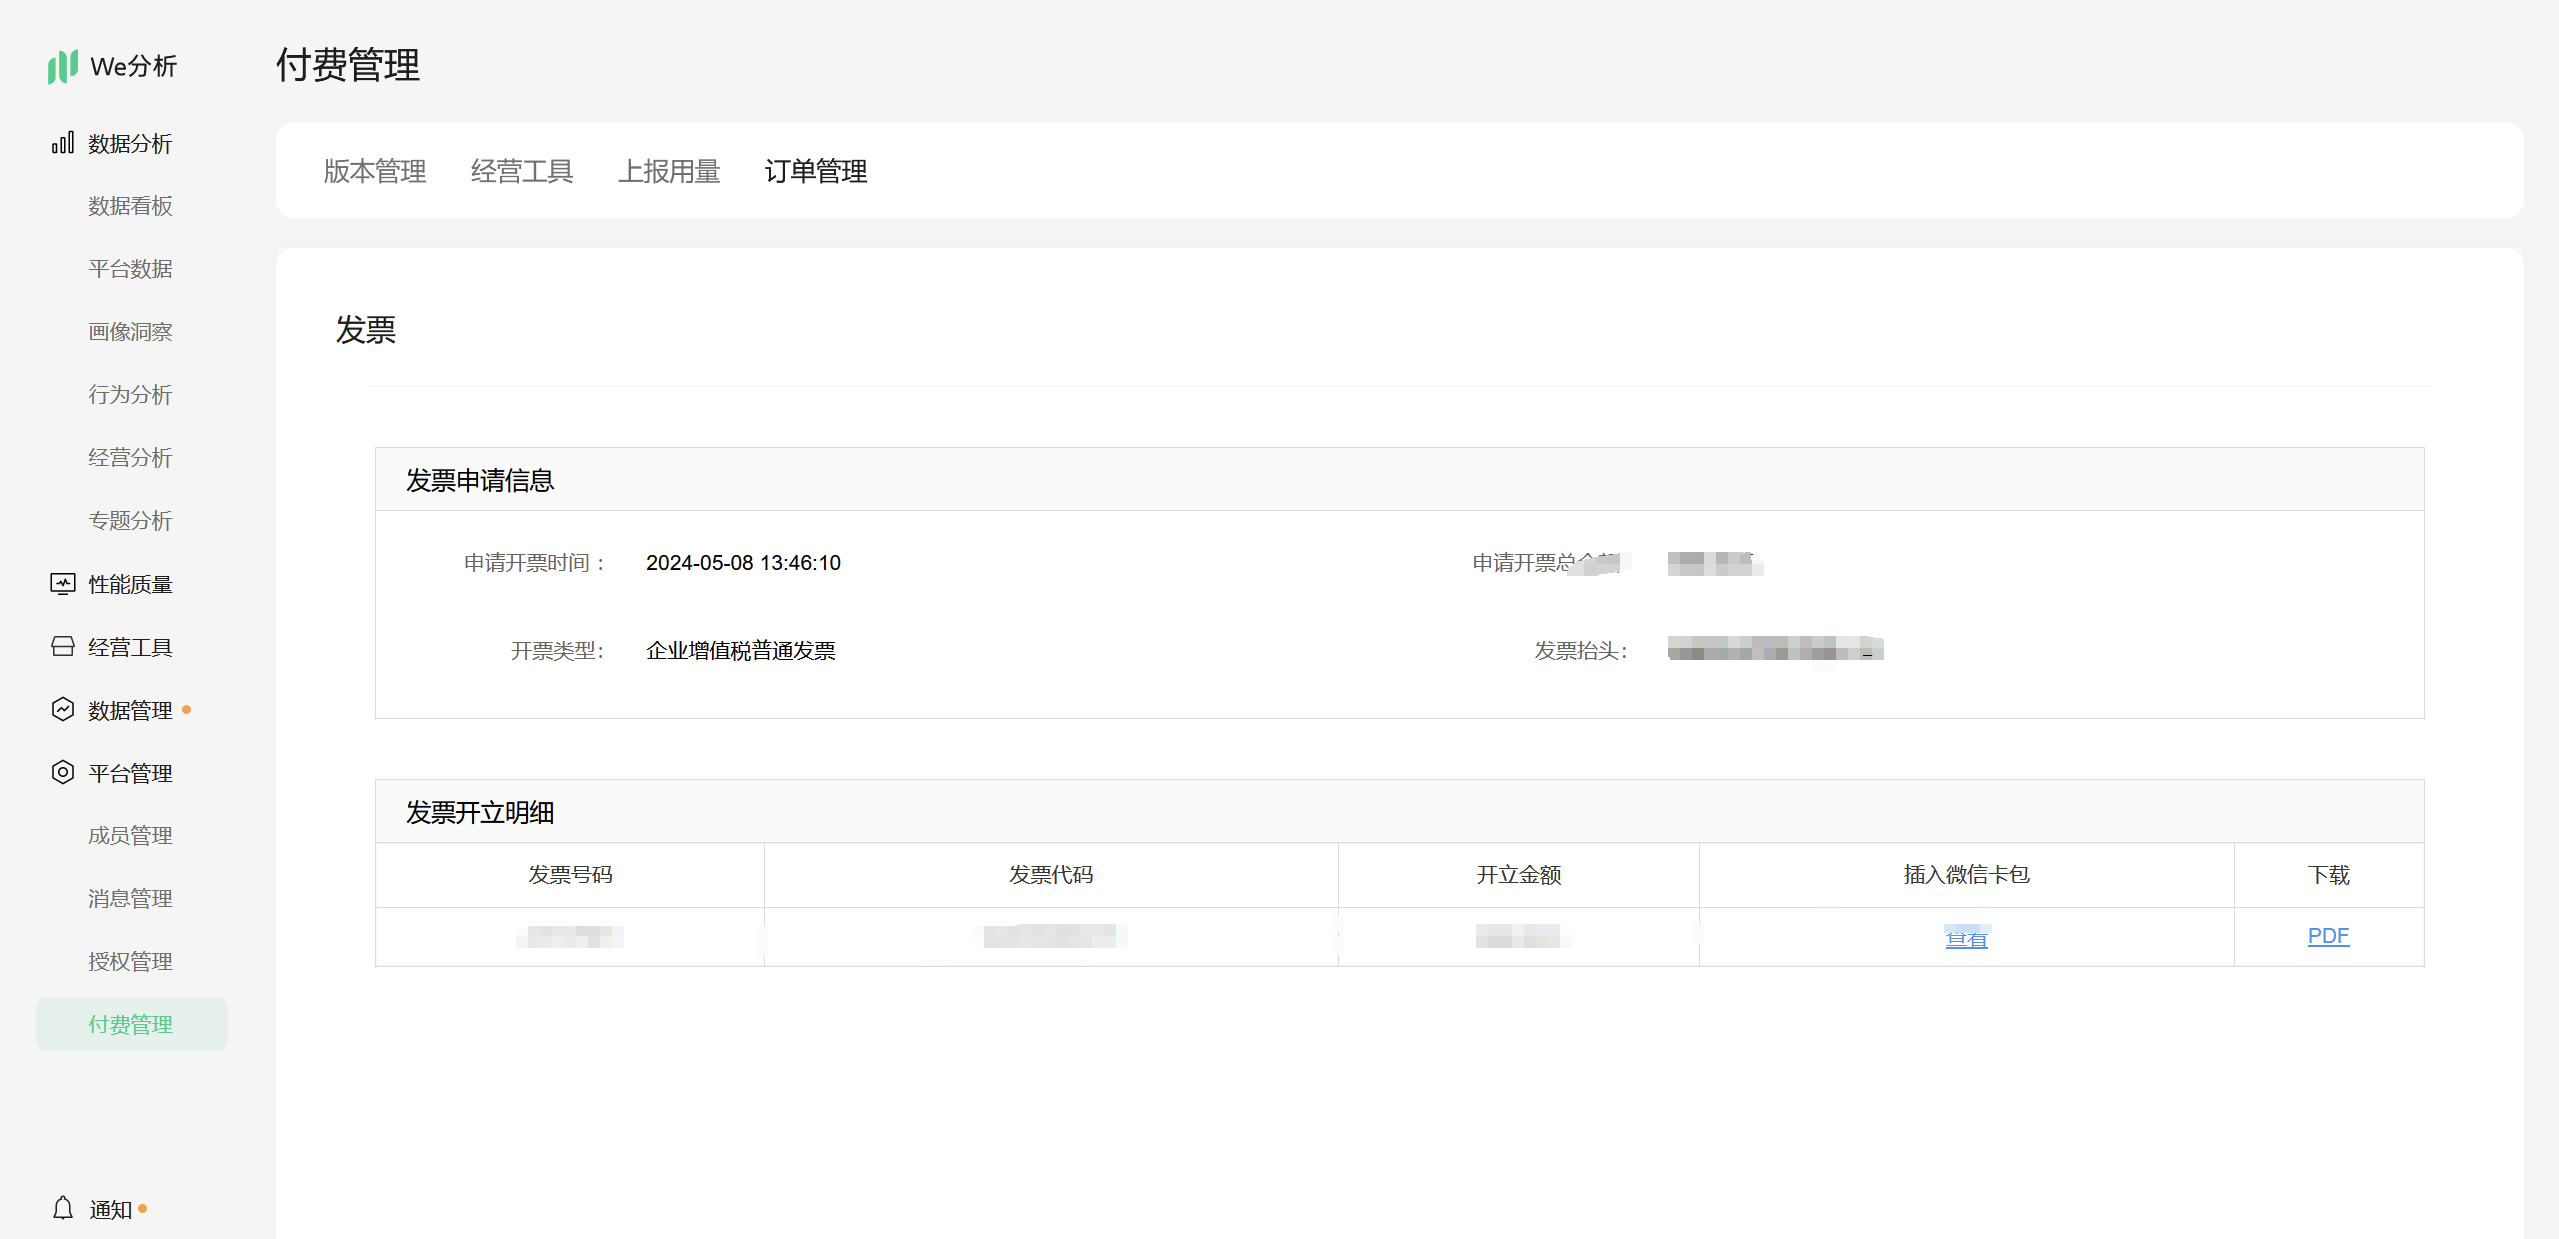The height and width of the screenshot is (1239, 2559).
Task: Go to 平台数据 sidebar item
Action: click(130, 269)
